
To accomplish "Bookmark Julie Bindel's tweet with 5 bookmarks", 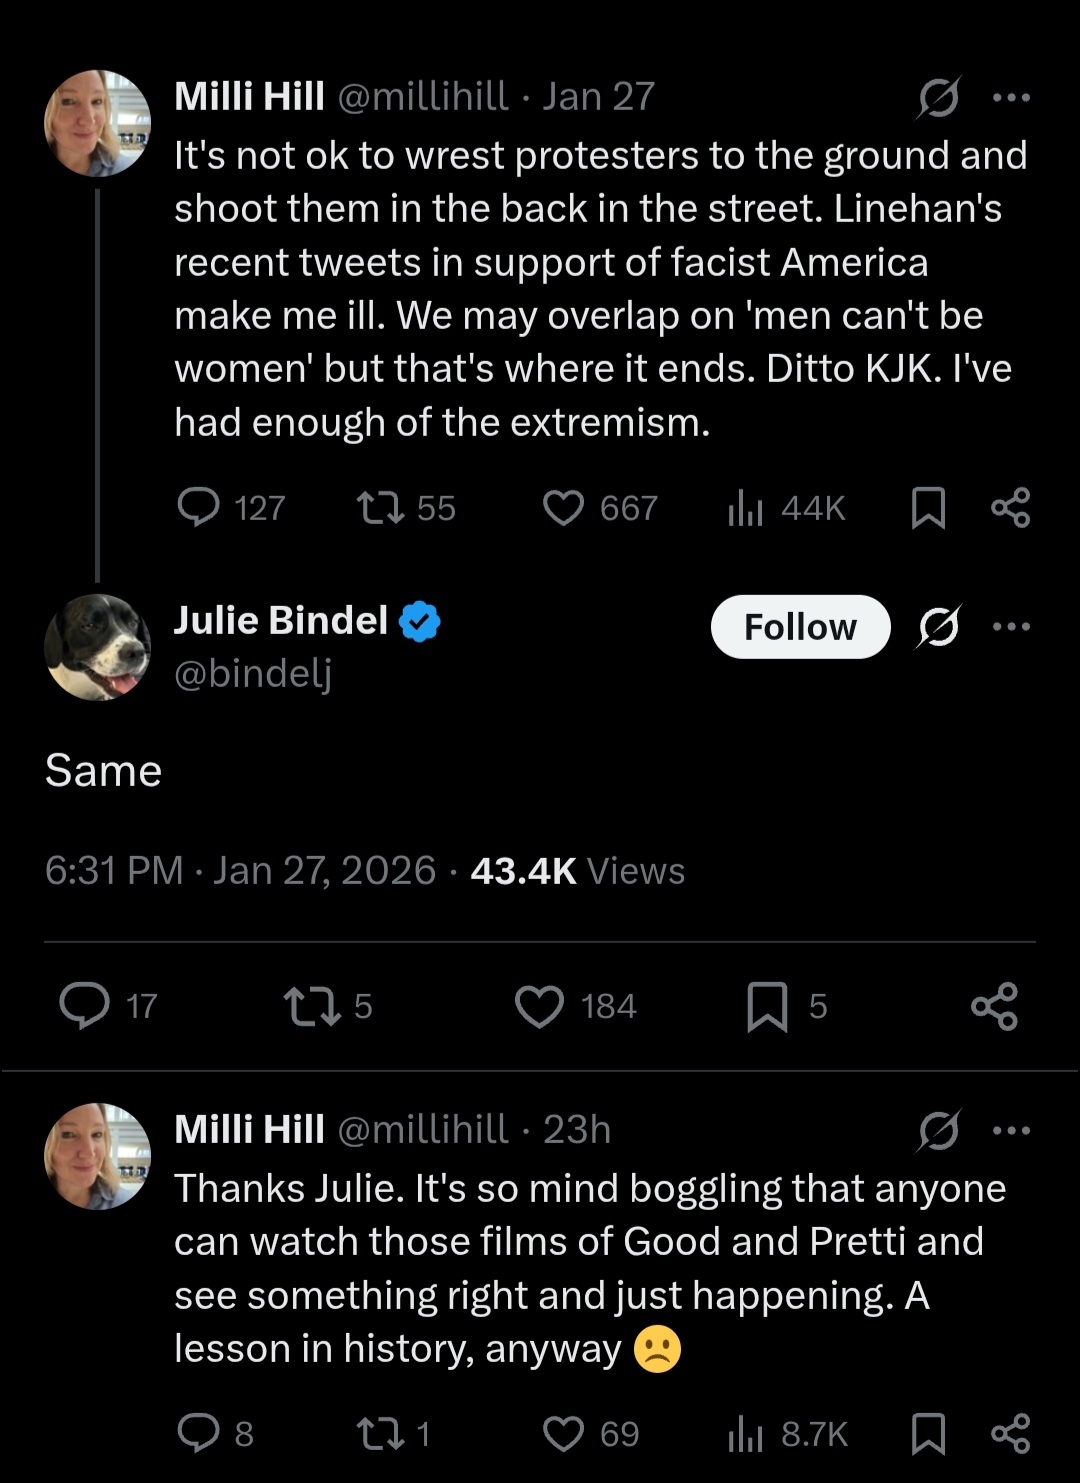I will [767, 1005].
